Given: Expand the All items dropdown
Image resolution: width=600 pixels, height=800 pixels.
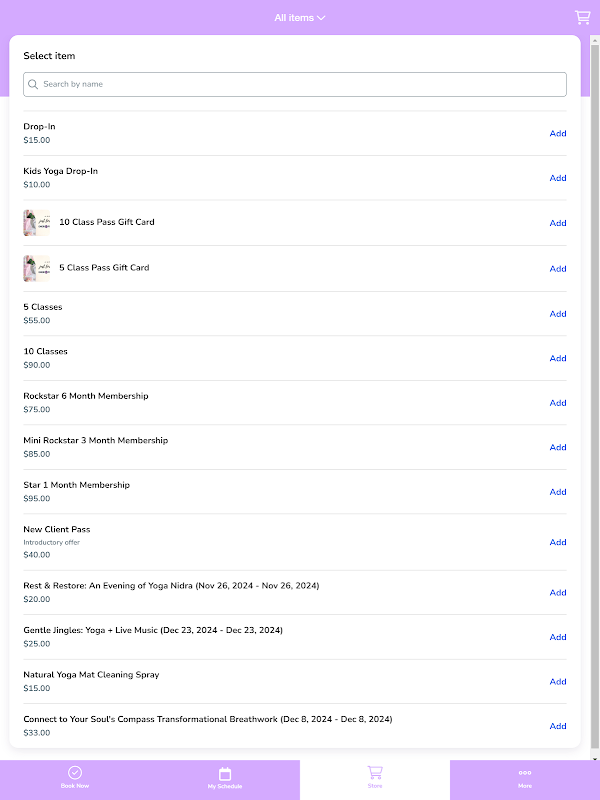Looking at the screenshot, I should click(300, 18).
